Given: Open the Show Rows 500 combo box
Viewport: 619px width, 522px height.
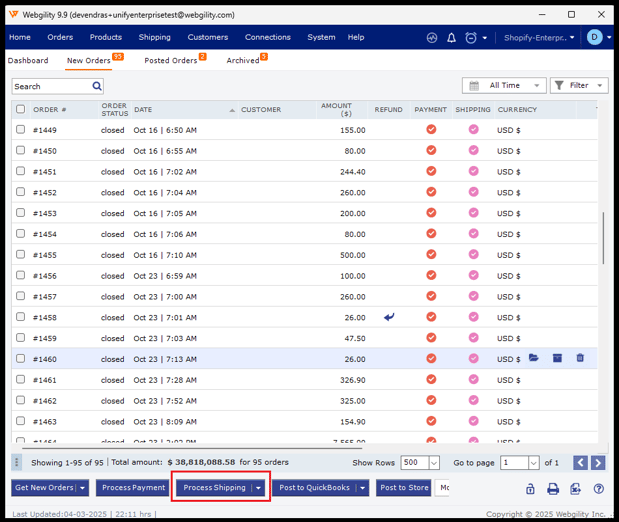Looking at the screenshot, I should (420, 463).
